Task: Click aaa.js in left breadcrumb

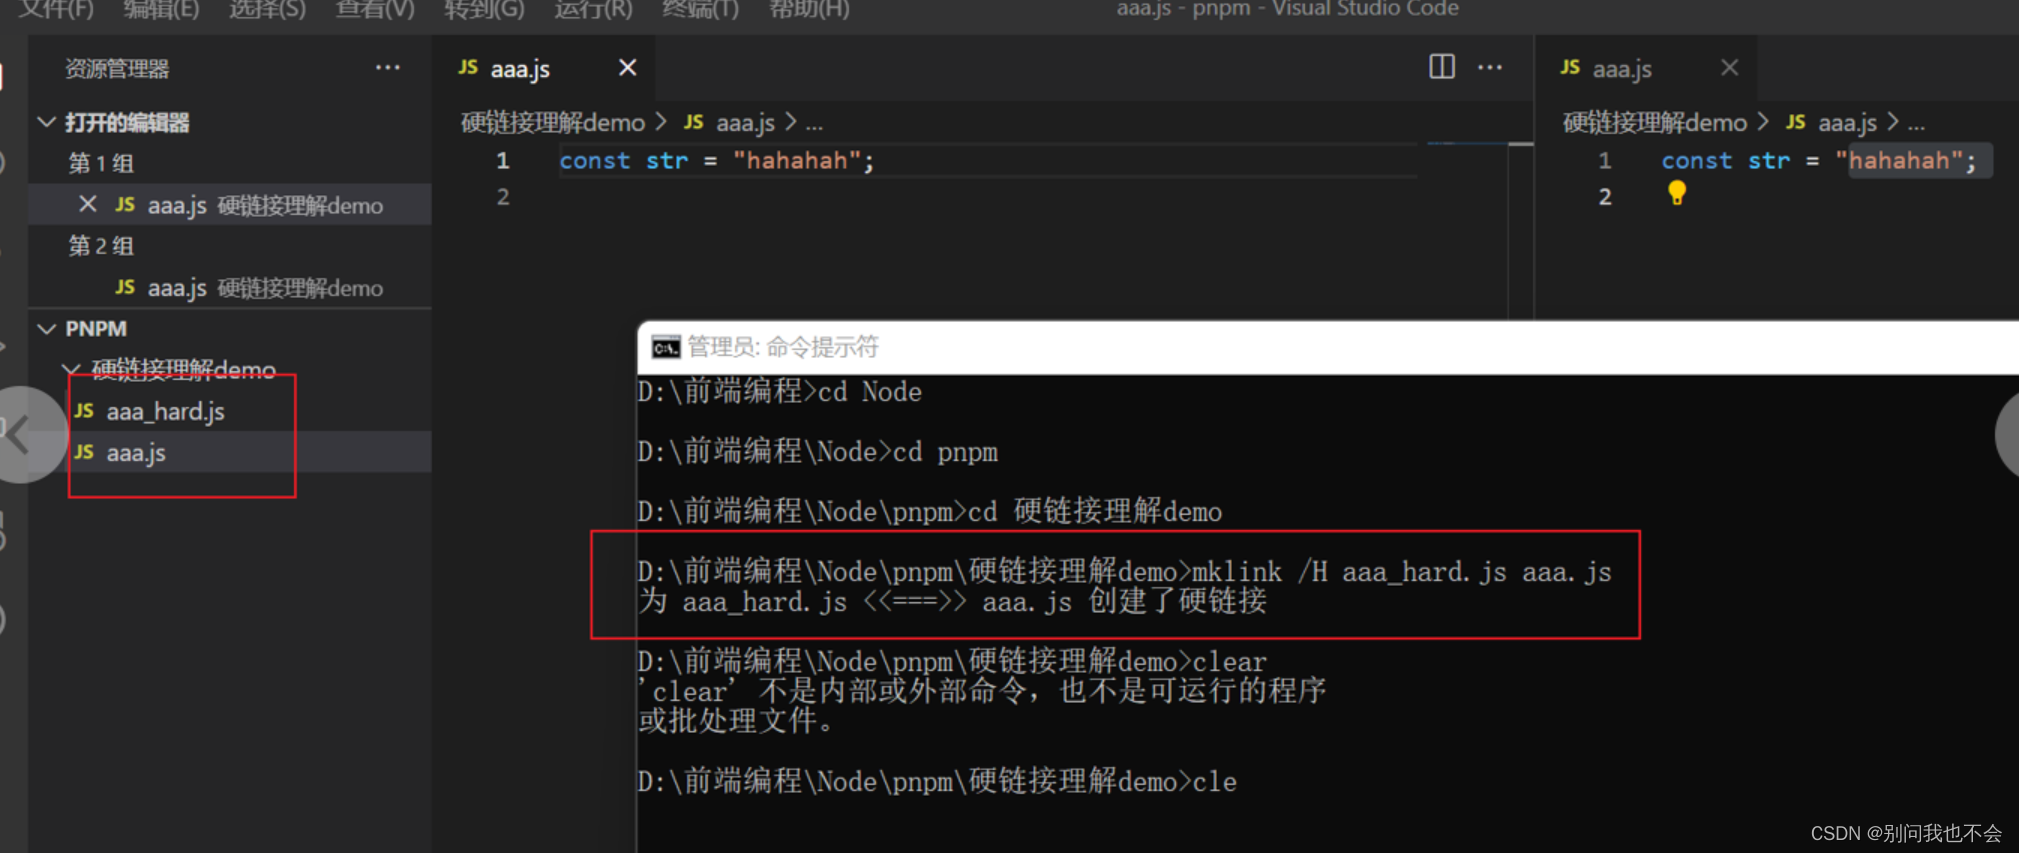Action: click(x=745, y=123)
